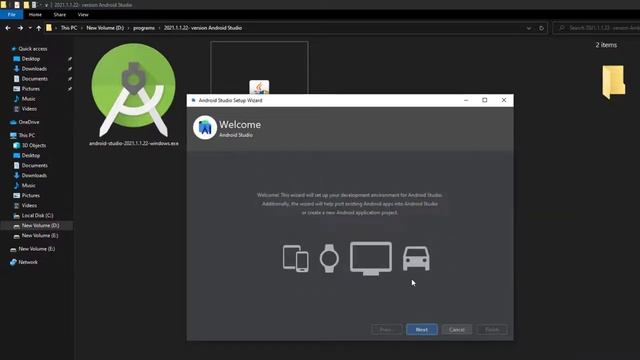This screenshot has height=360, width=640.
Task: Open Music under Quick access
Action: 28,99
